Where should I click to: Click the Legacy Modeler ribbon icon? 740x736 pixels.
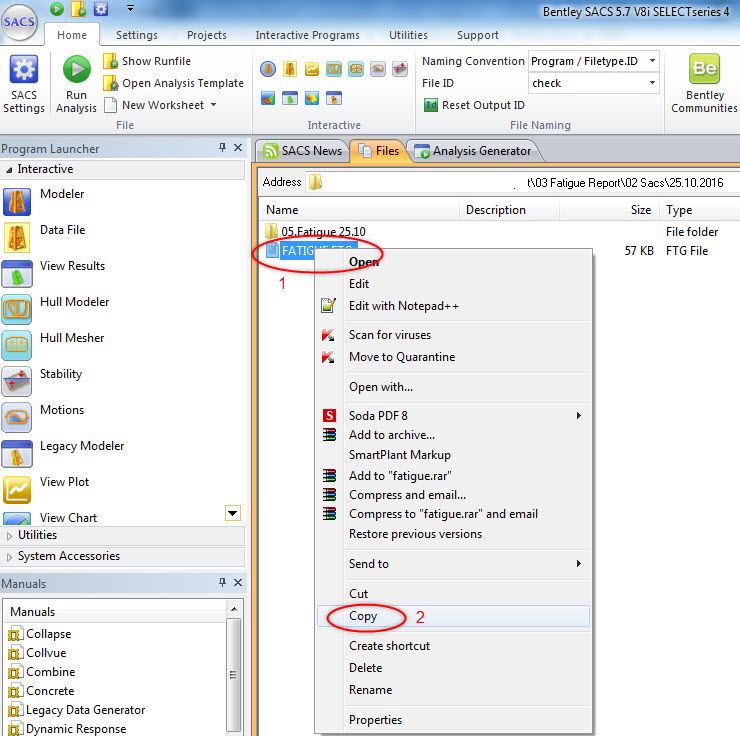[x=334, y=98]
